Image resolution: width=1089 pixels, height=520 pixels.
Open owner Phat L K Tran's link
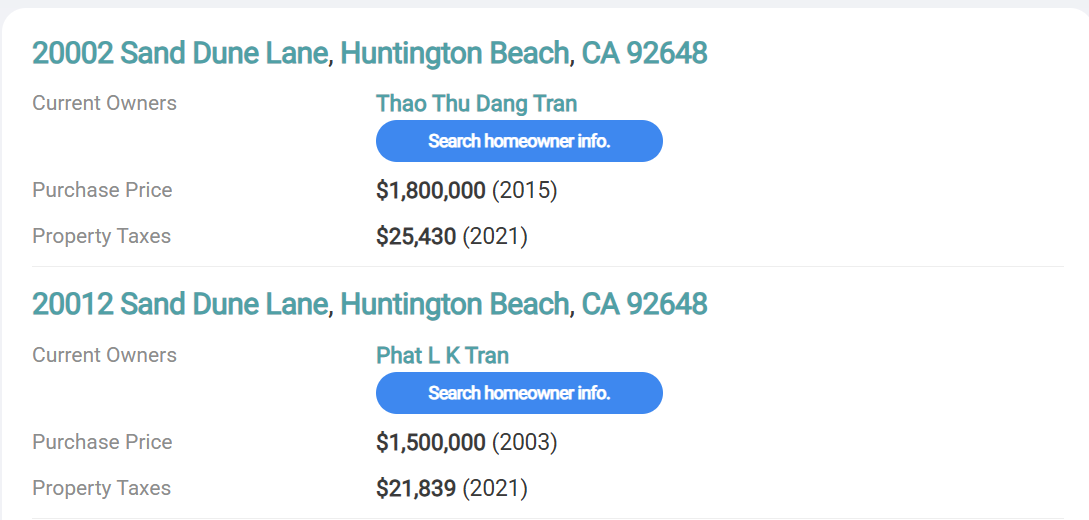click(442, 355)
